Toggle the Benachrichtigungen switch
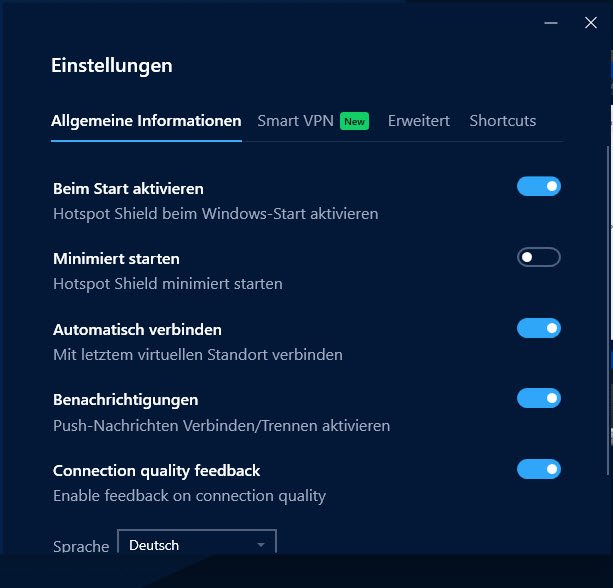 (x=539, y=398)
